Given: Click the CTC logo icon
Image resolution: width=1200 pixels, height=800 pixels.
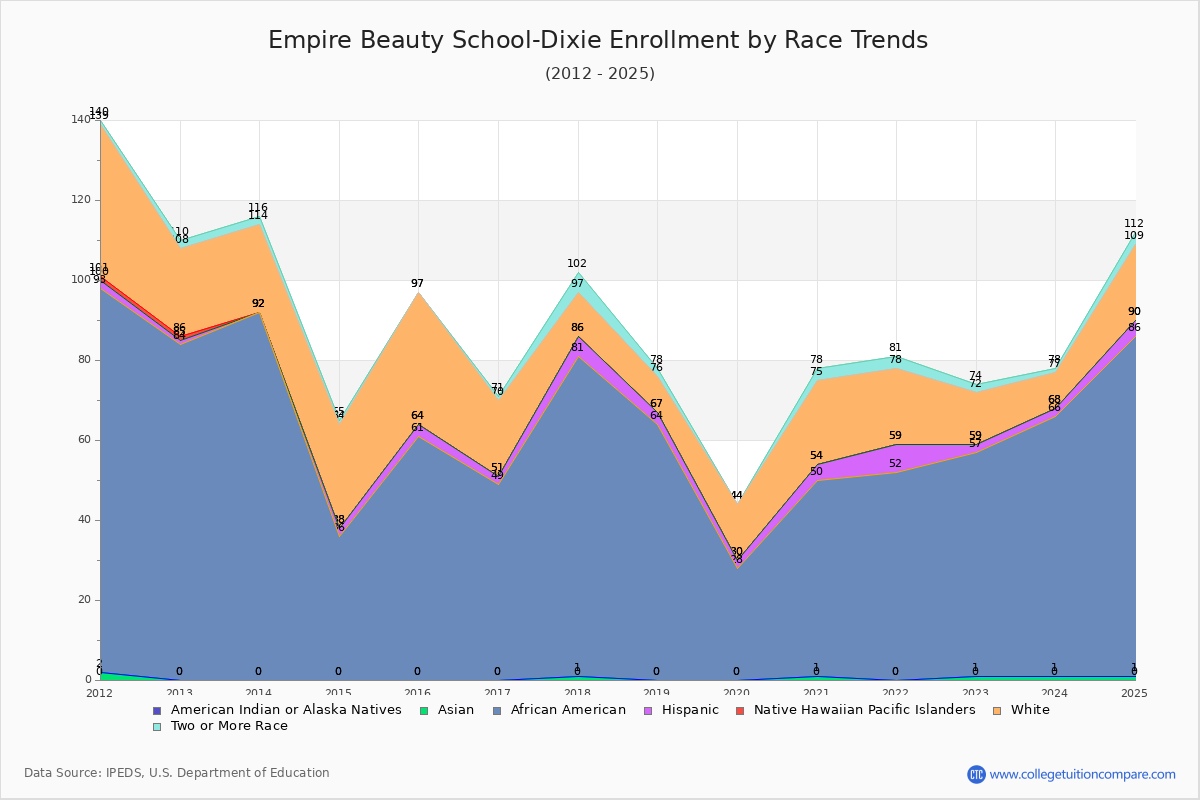Looking at the screenshot, I should (x=976, y=774).
